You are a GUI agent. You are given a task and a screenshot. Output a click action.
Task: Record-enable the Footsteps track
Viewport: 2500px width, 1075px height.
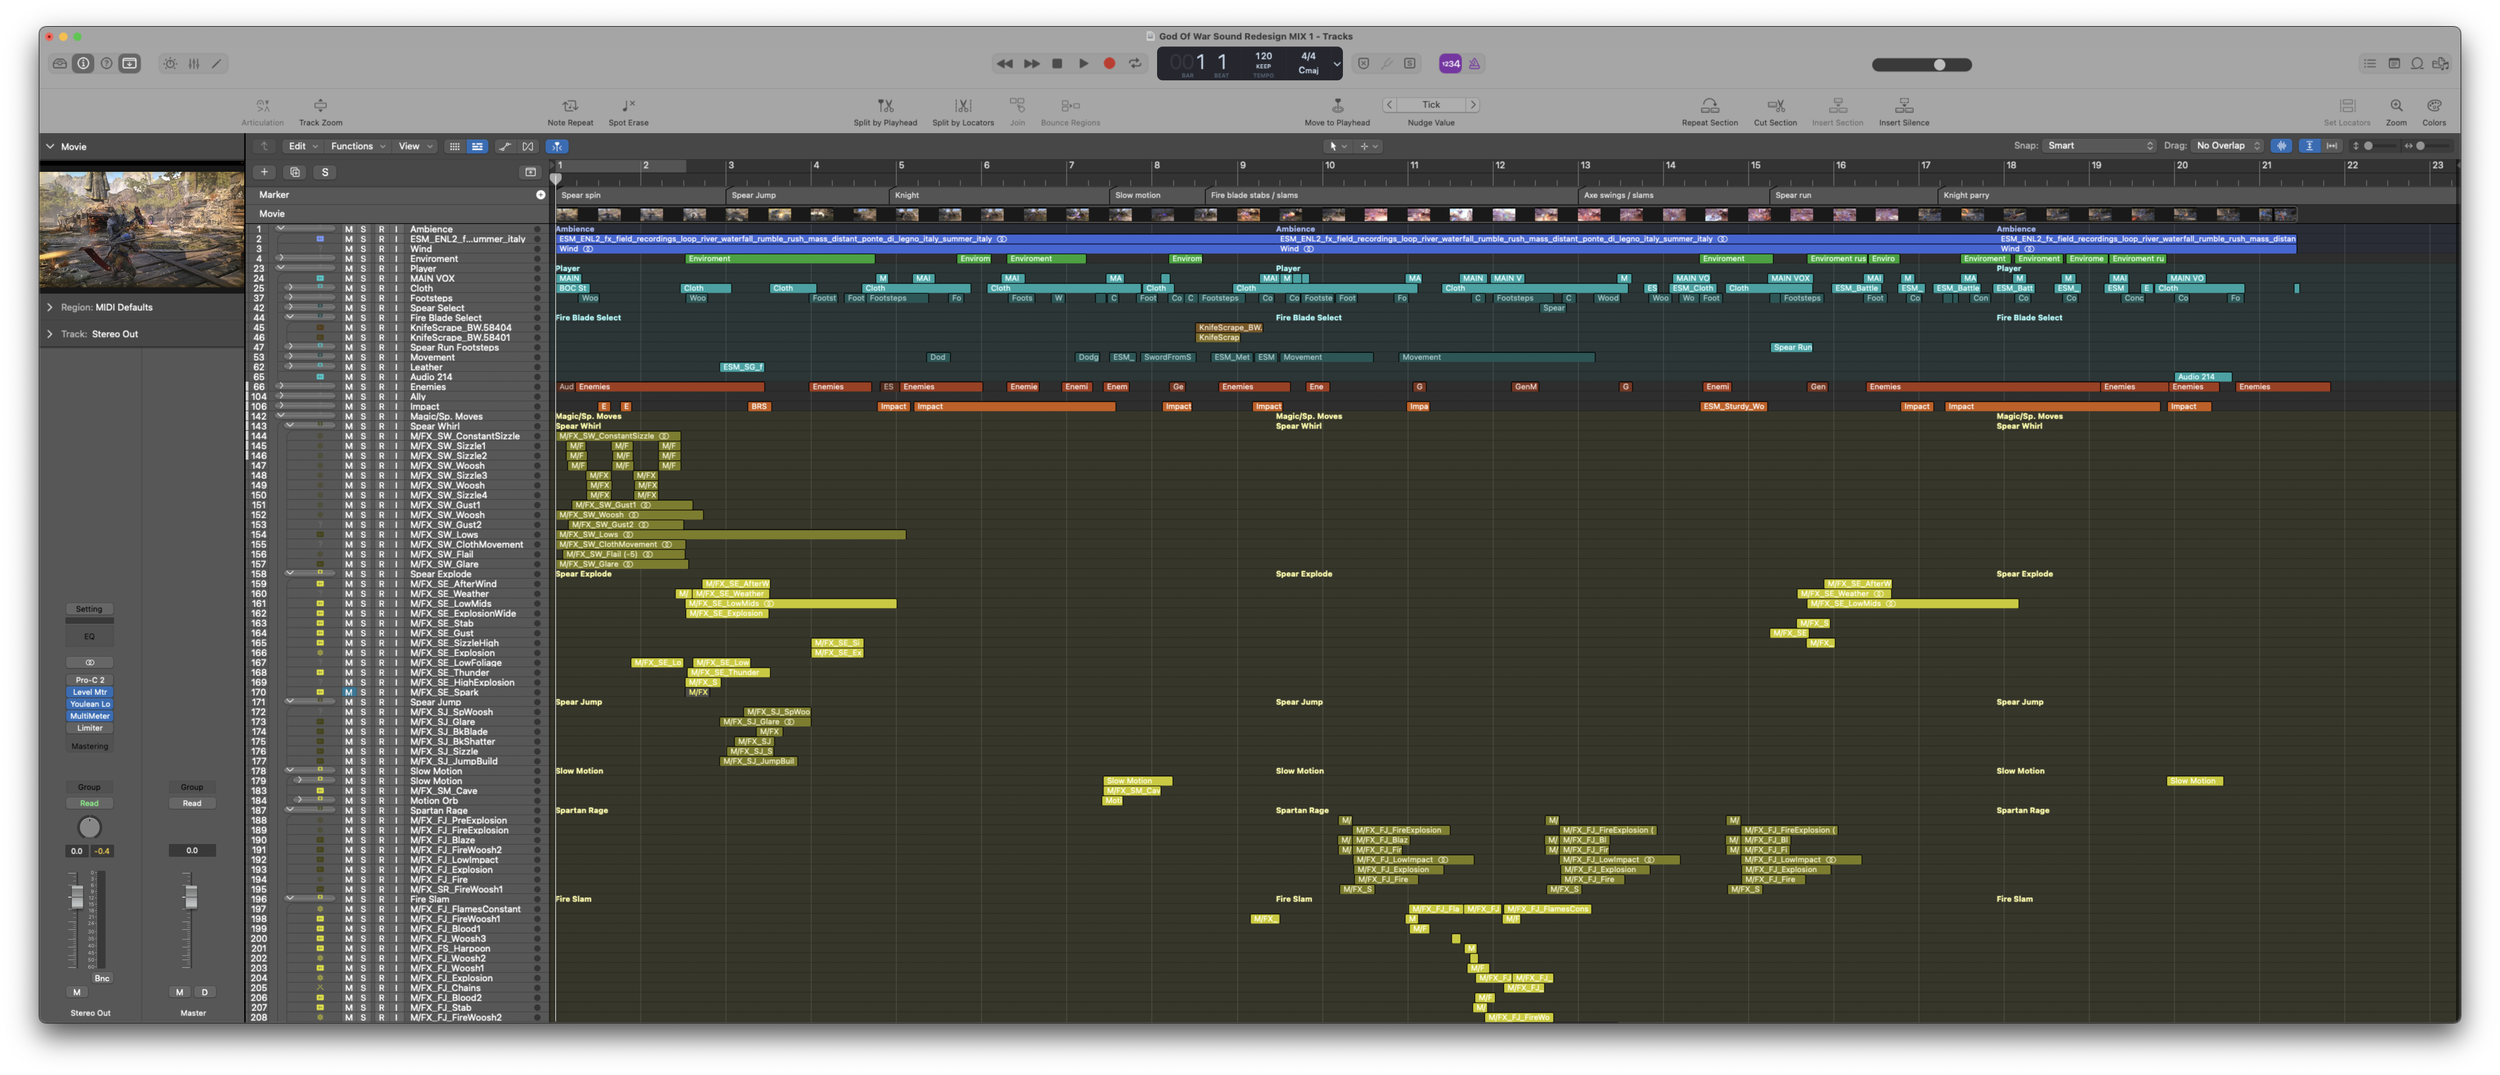(381, 298)
